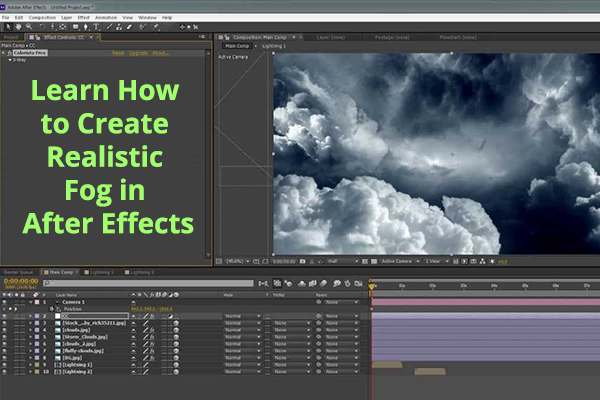
Task: Click the viewer current time 0:00:00:00
Action: click(x=284, y=261)
